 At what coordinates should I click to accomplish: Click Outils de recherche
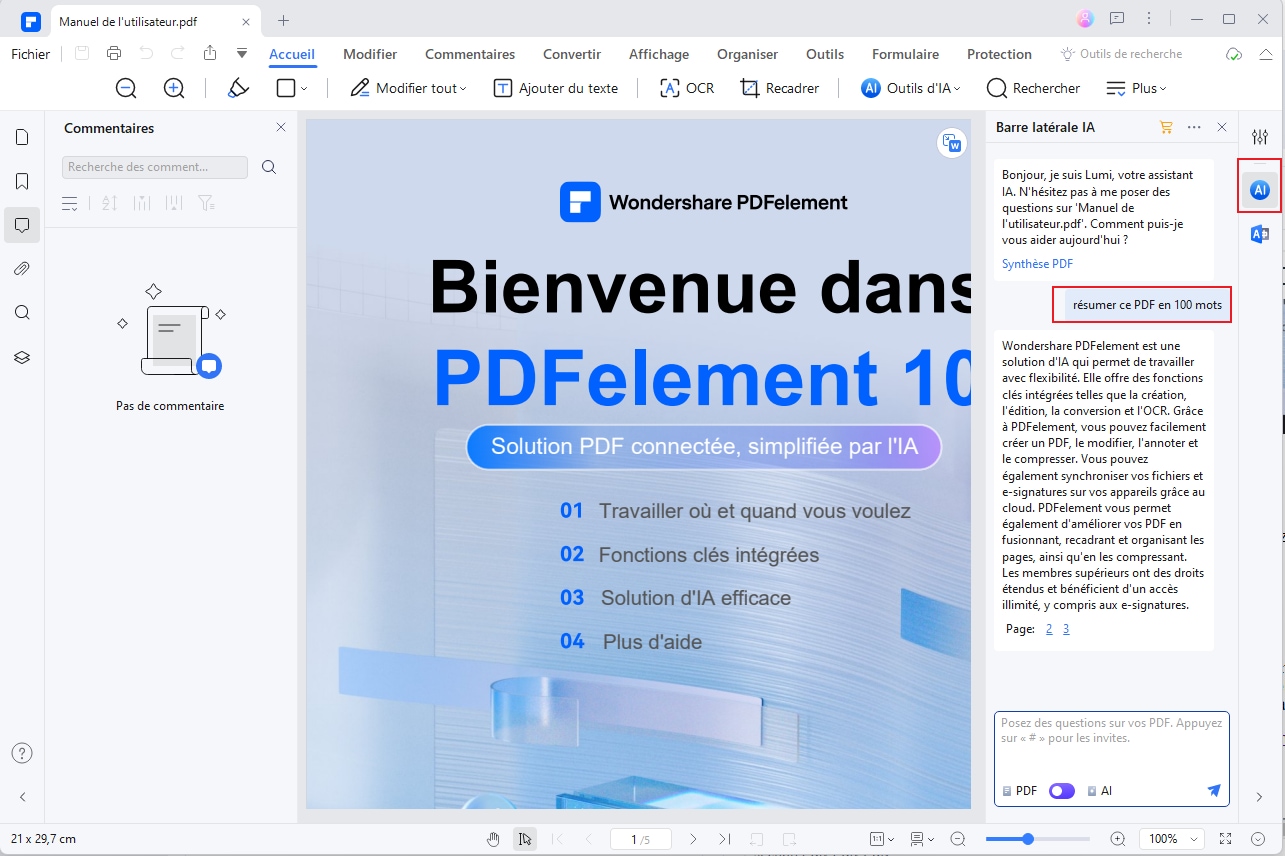1122,54
